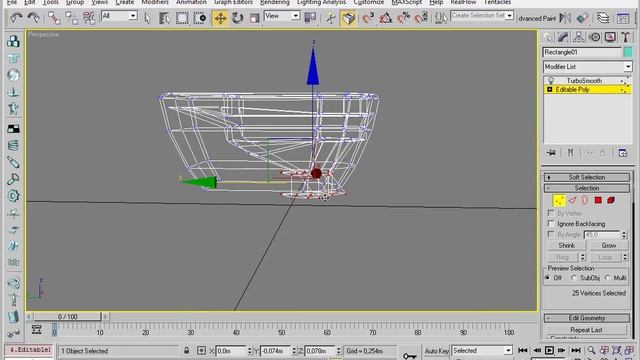The width and height of the screenshot is (640, 360).
Task: Select Element sub-object level icon
Action: coord(611,200)
